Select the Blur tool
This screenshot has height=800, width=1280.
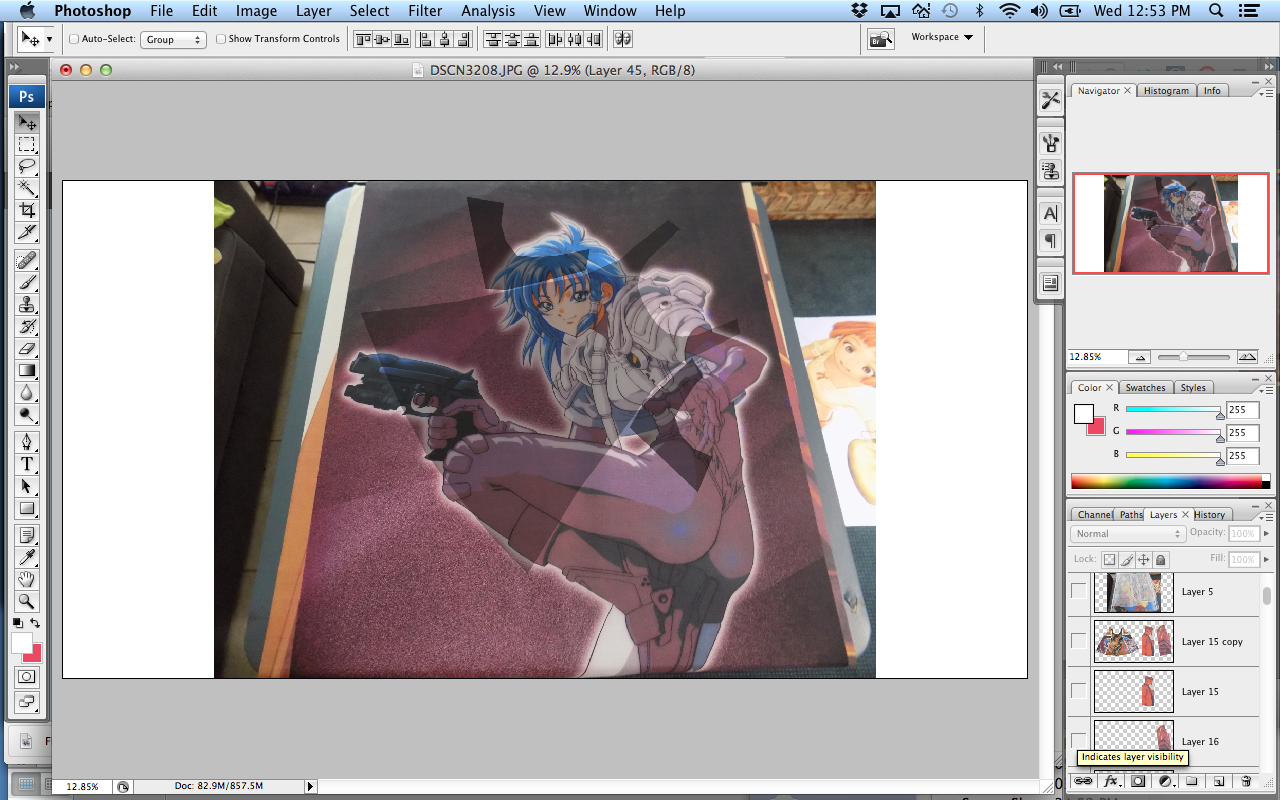tap(27, 393)
